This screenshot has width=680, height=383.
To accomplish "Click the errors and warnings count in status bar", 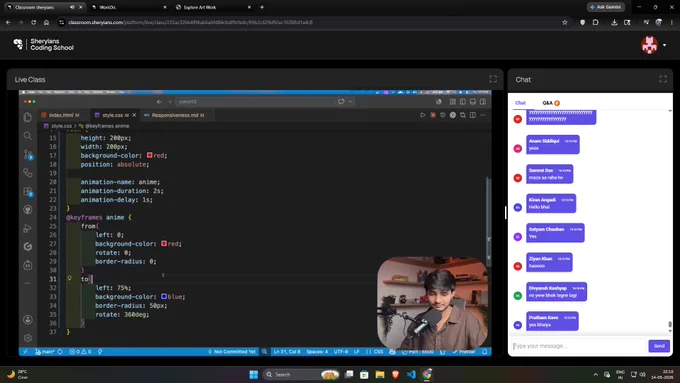I will coord(80,351).
